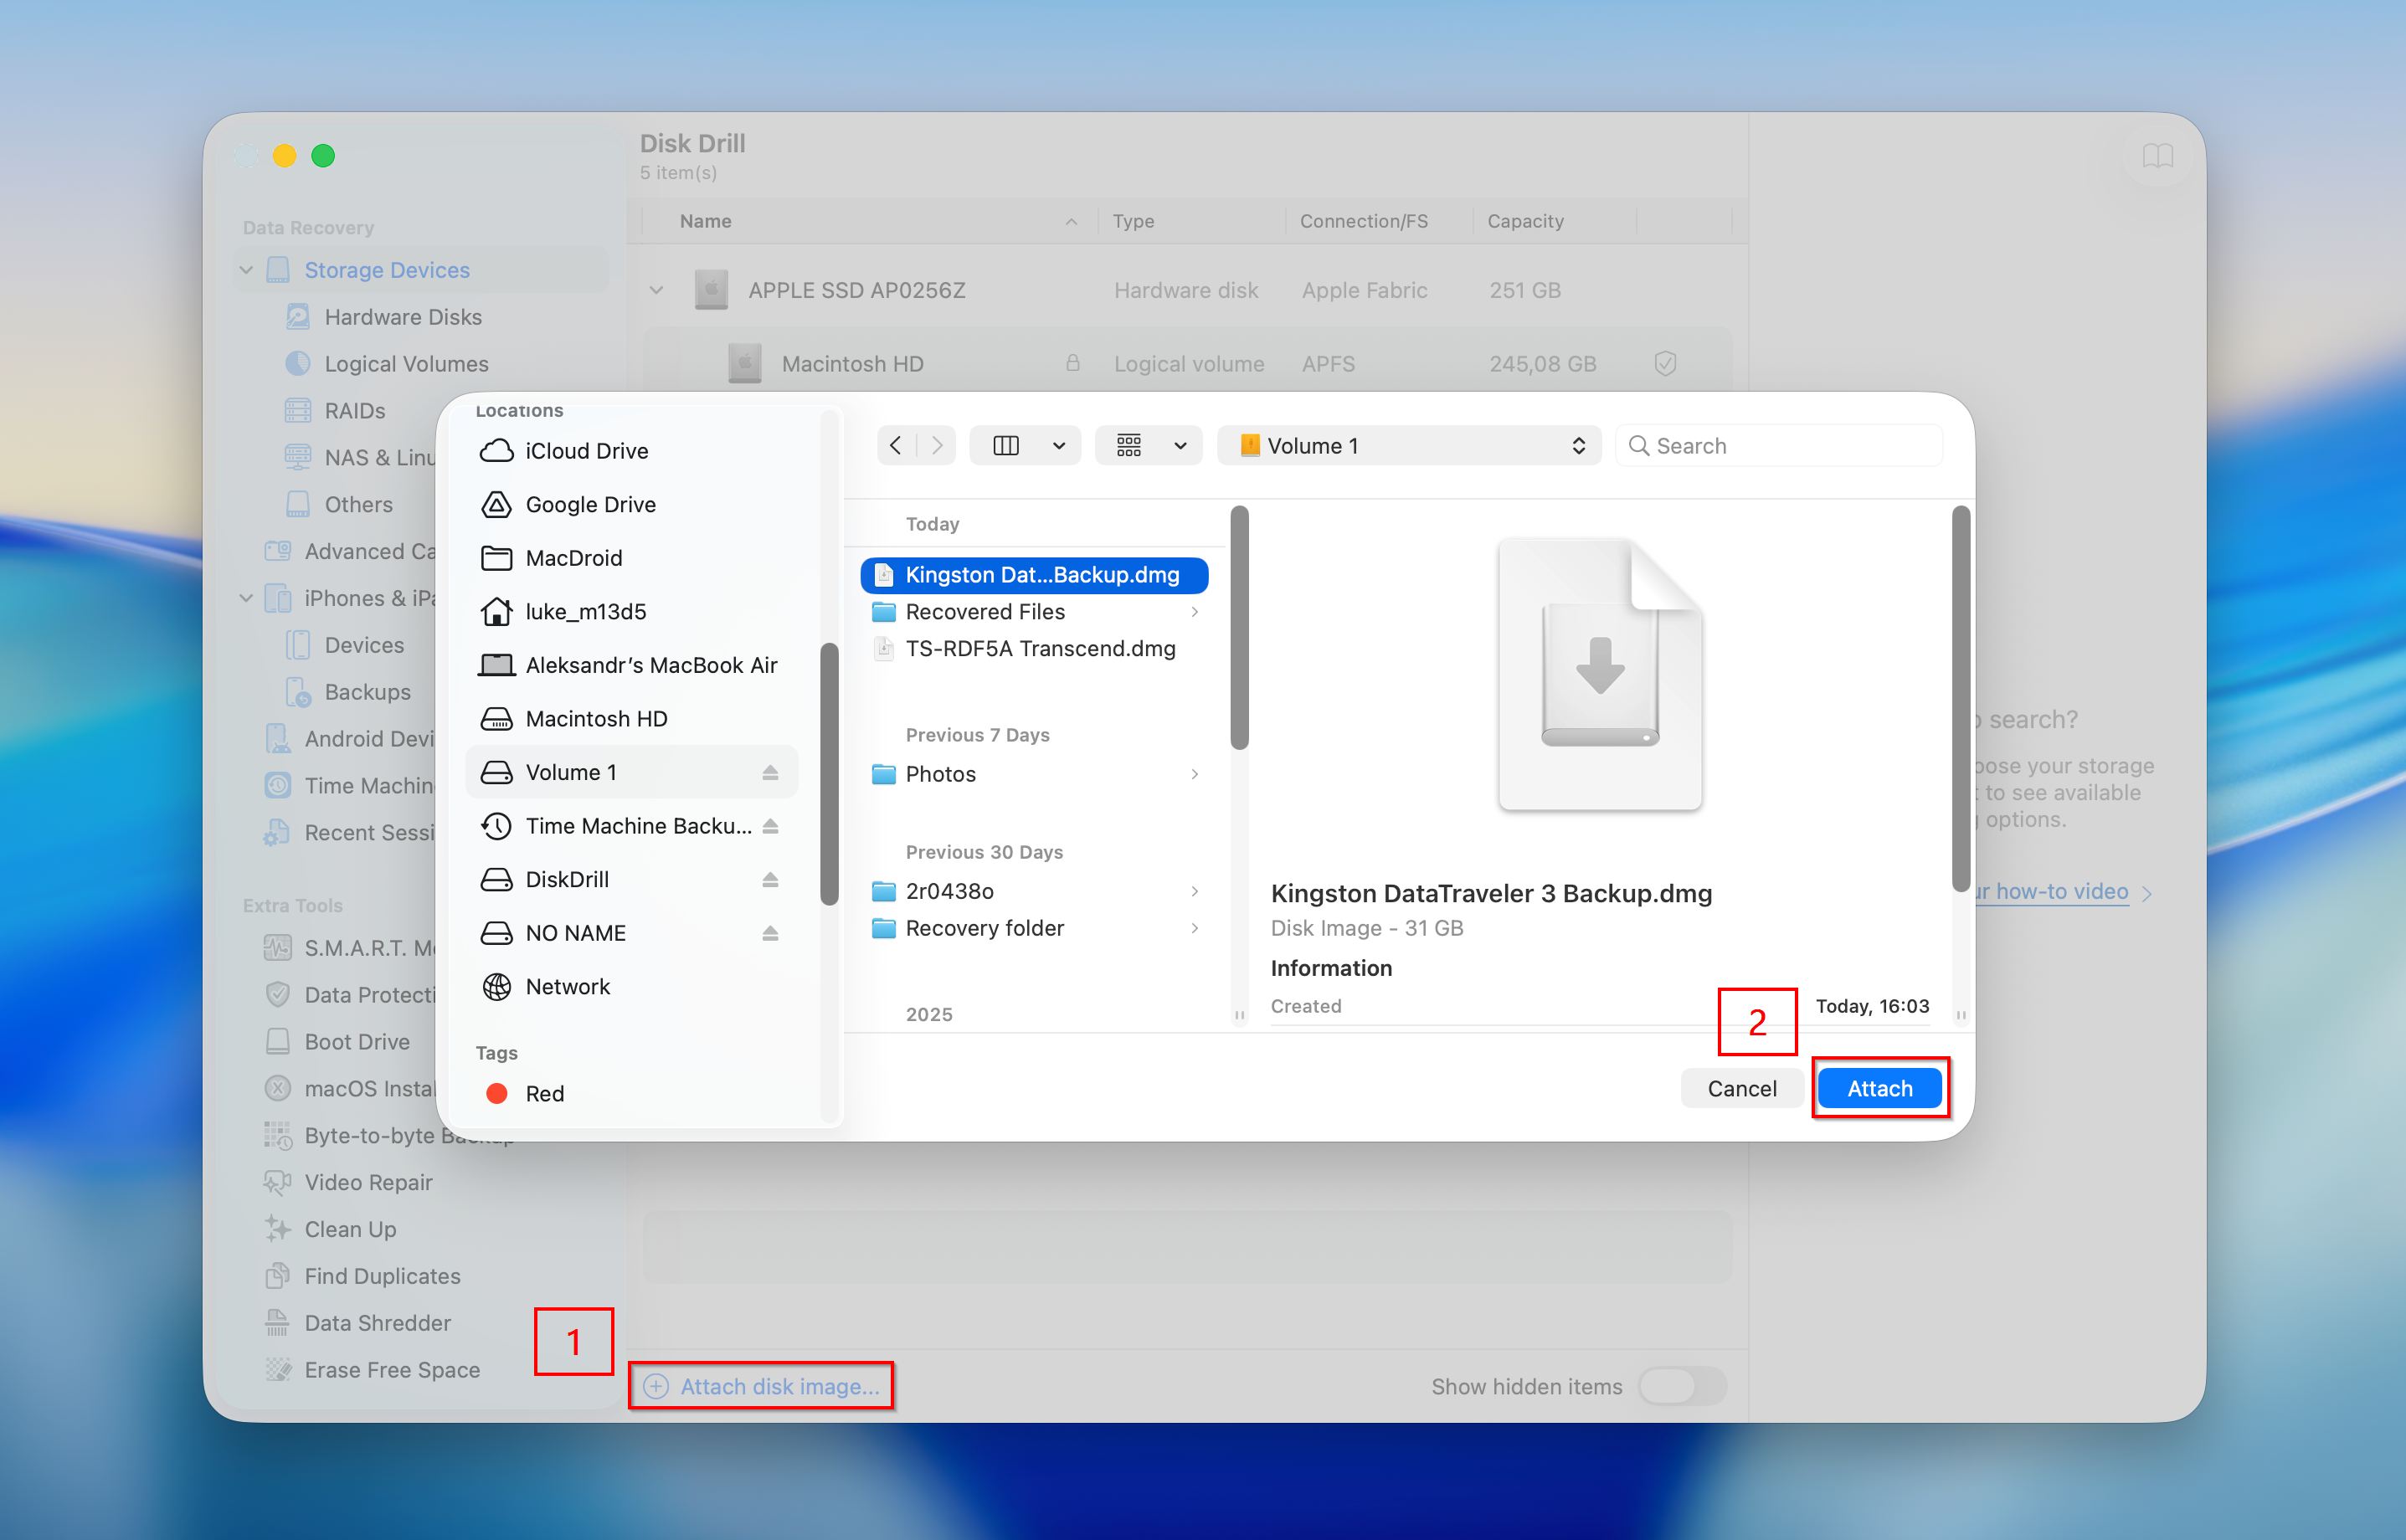Click the file list scrollbar
2406x1540 pixels.
1239,627
